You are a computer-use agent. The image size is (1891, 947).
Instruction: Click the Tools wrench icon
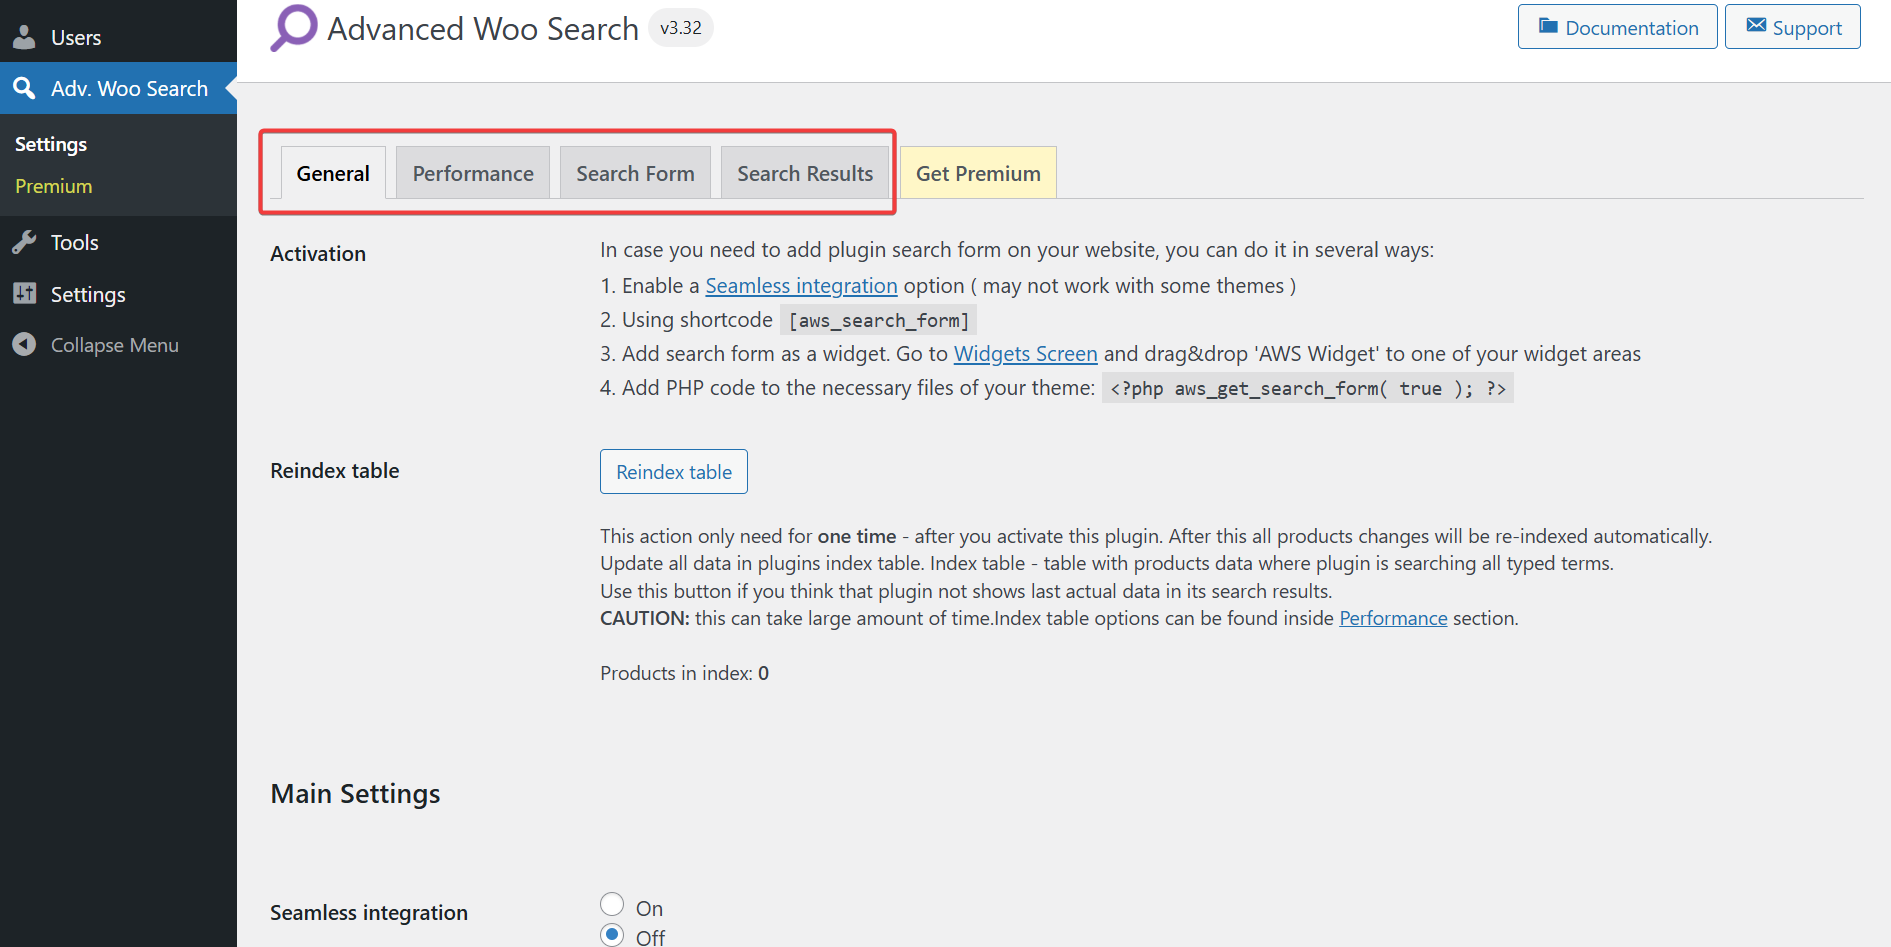24,242
